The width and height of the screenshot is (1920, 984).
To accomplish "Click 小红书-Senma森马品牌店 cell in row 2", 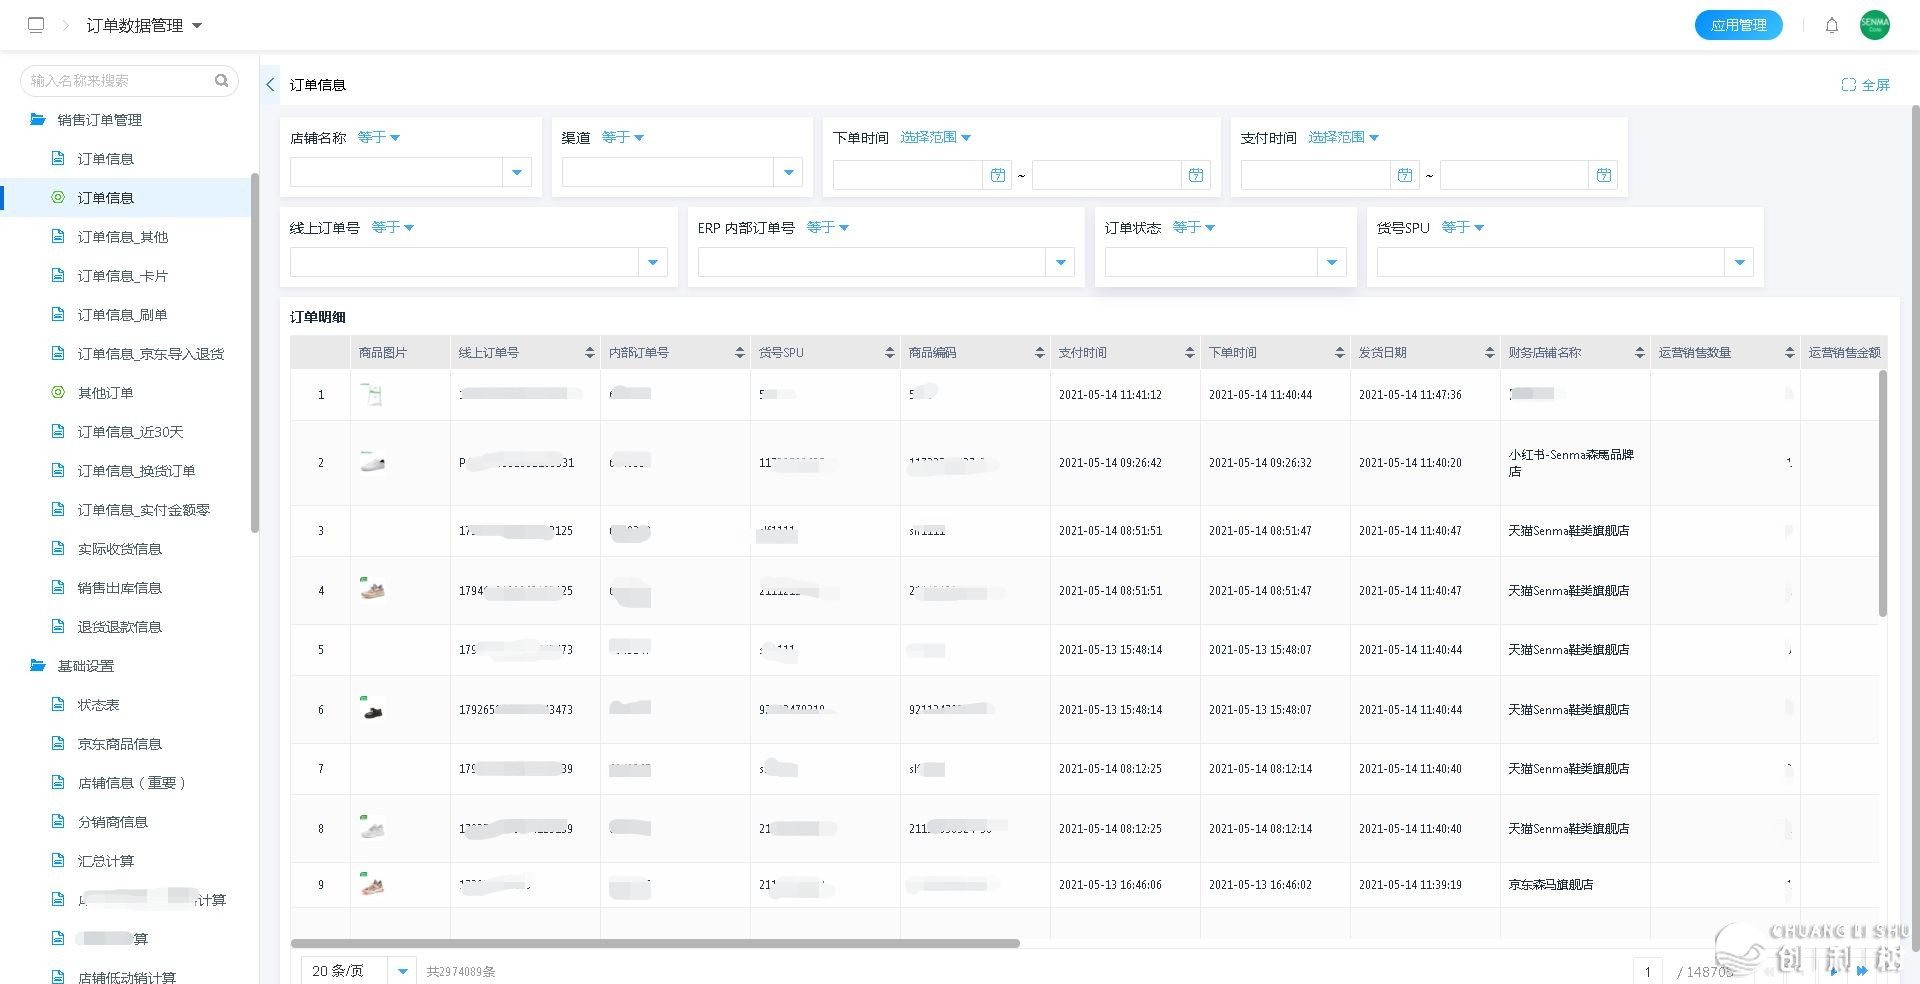I will click(x=1571, y=463).
